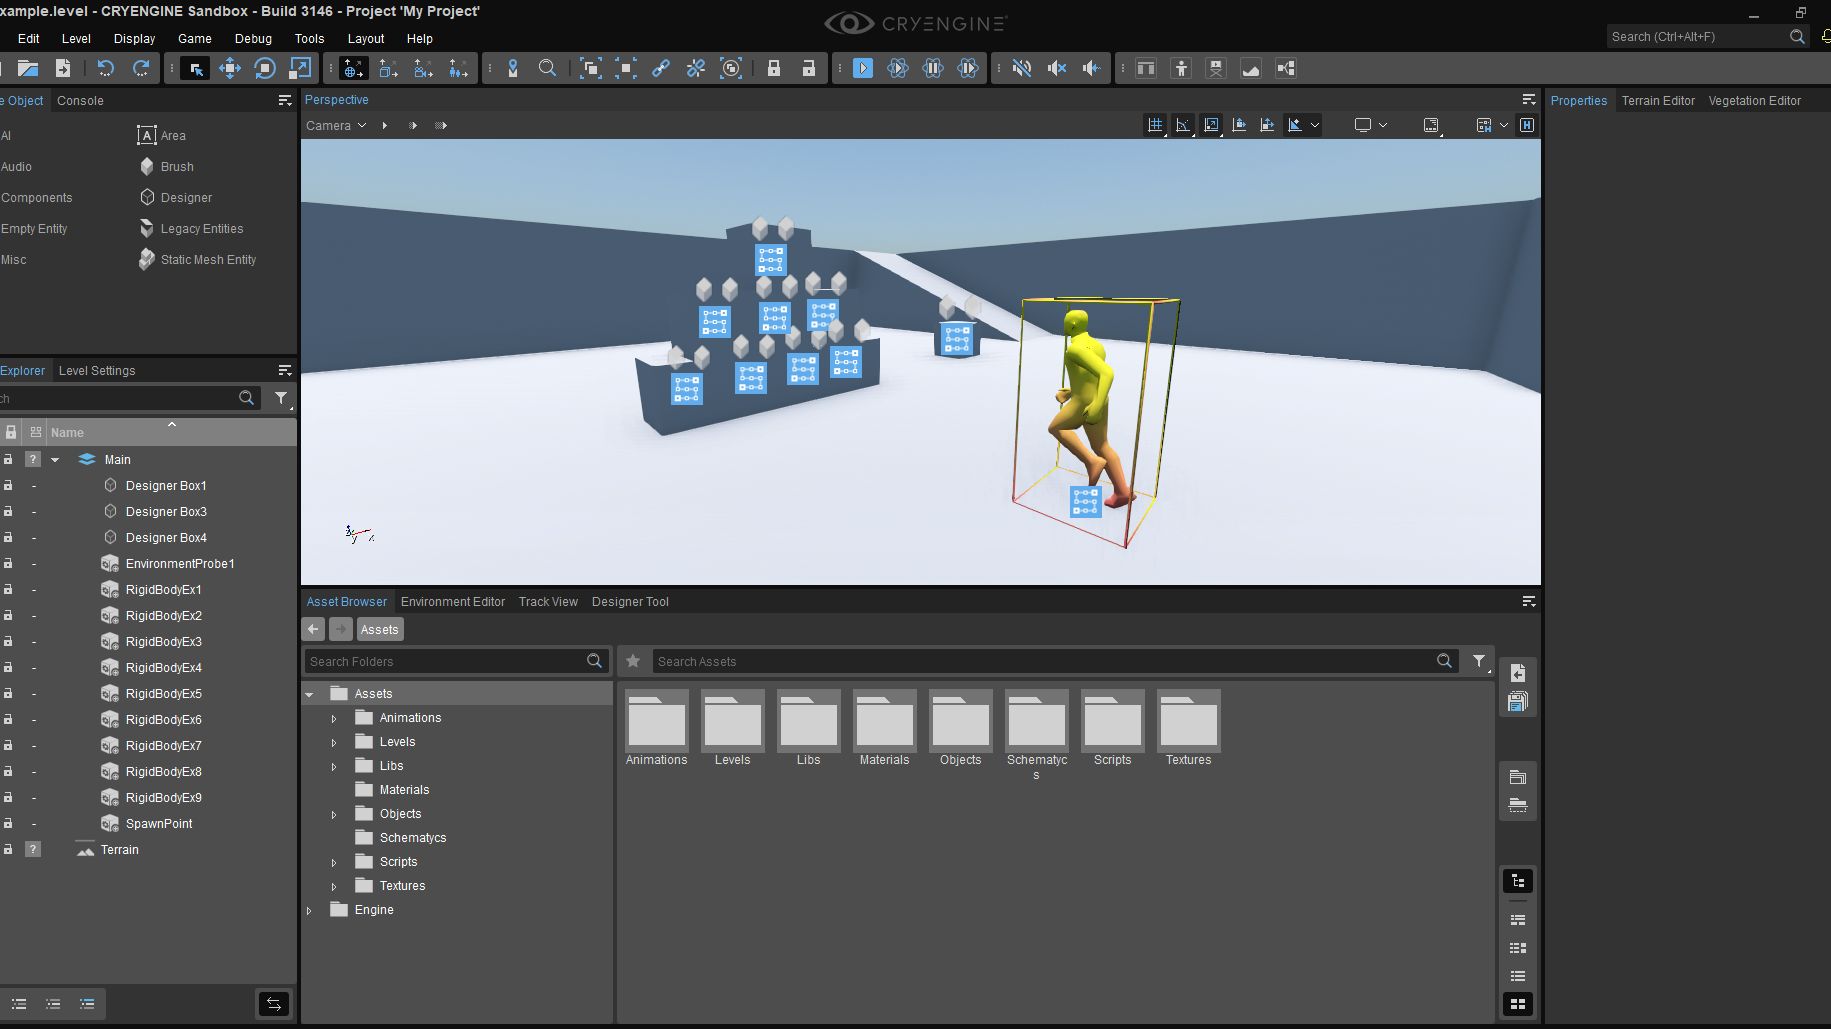This screenshot has height=1029, width=1831.
Task: Click the magnifier Go to Selection icon
Action: coord(547,68)
